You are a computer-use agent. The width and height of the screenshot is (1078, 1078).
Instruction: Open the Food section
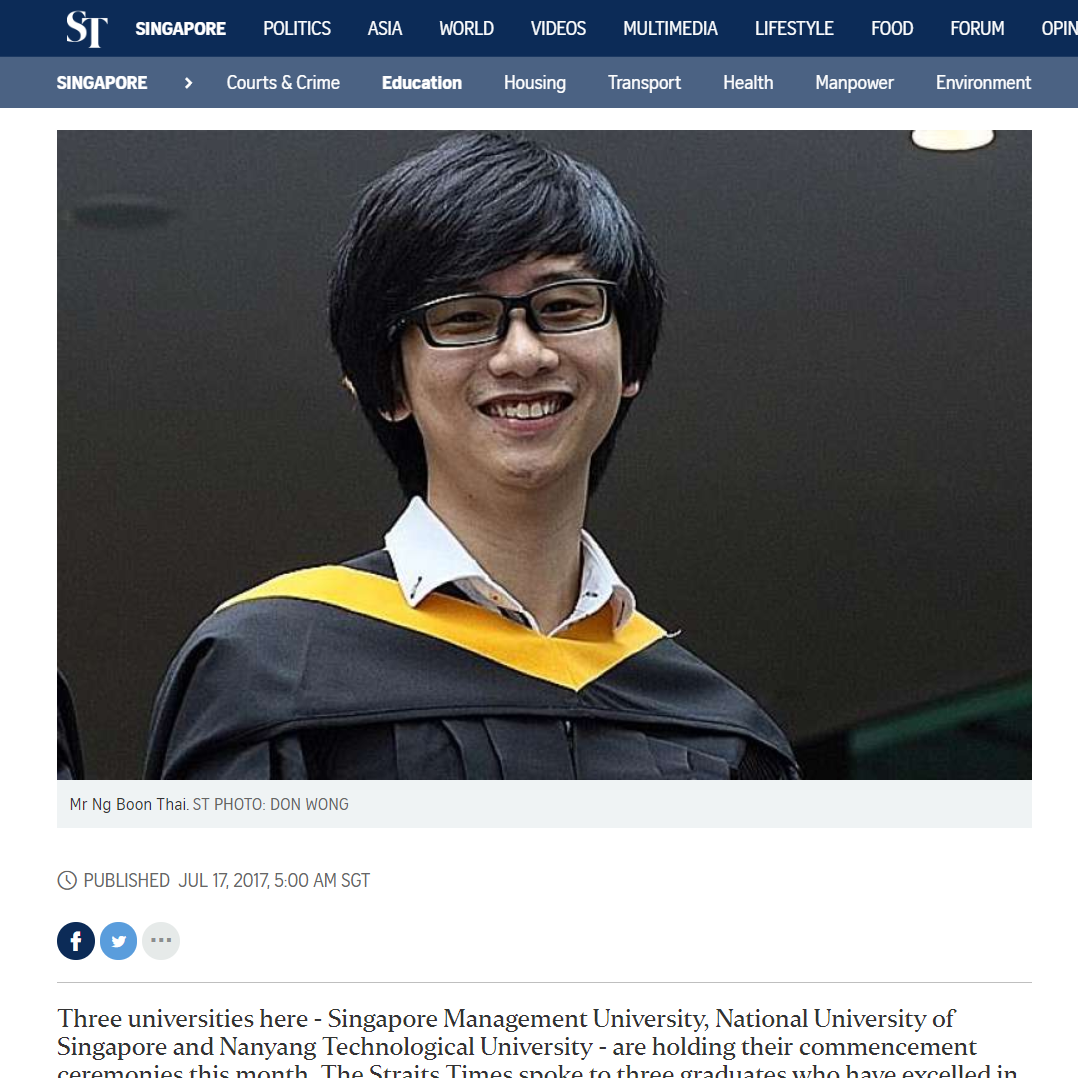tap(892, 28)
